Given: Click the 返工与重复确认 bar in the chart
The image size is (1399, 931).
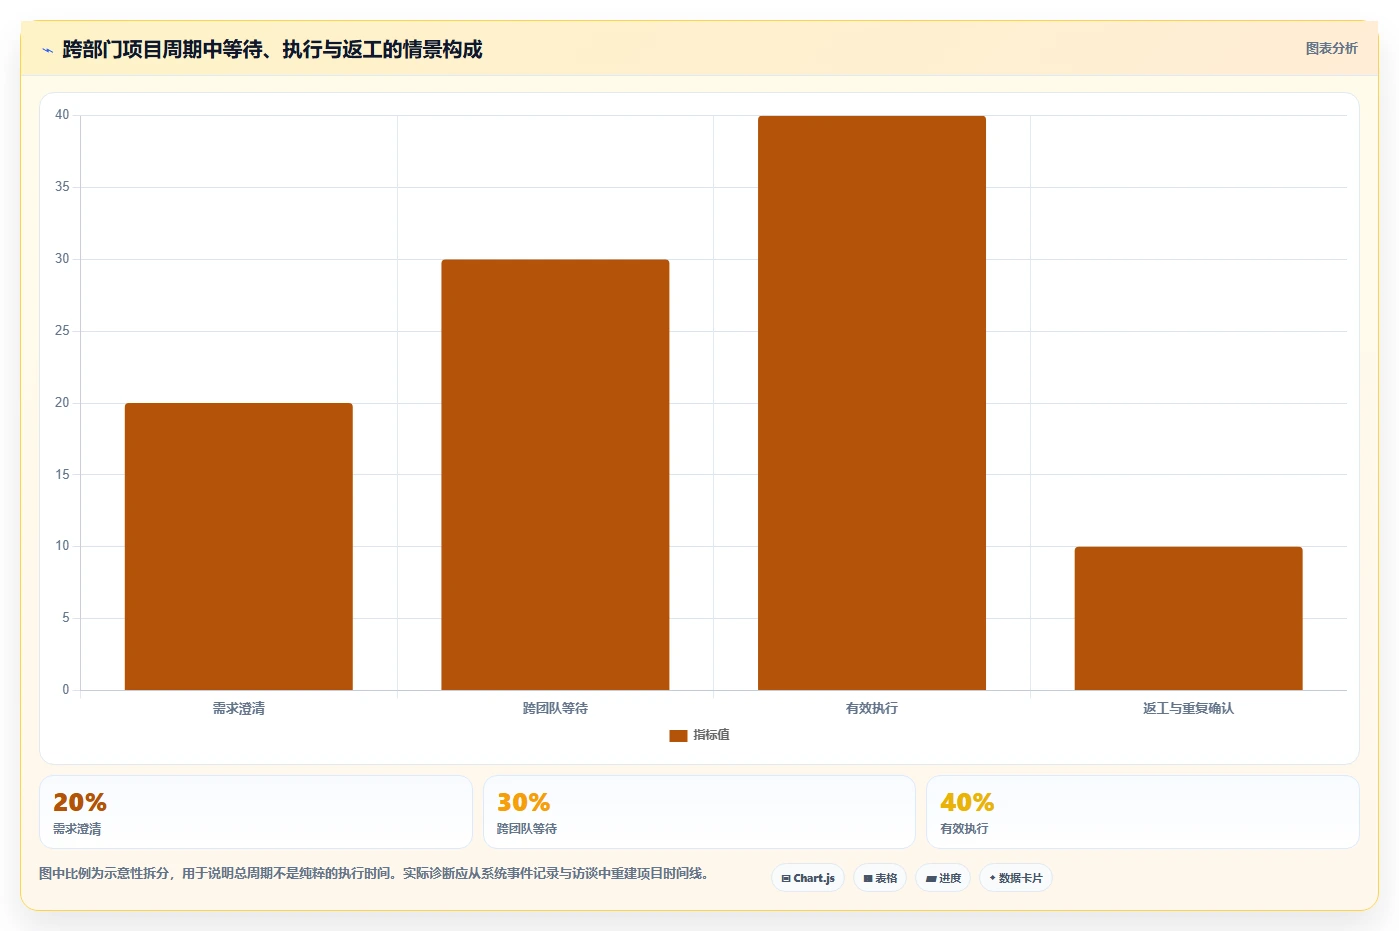Looking at the screenshot, I should tap(1188, 618).
